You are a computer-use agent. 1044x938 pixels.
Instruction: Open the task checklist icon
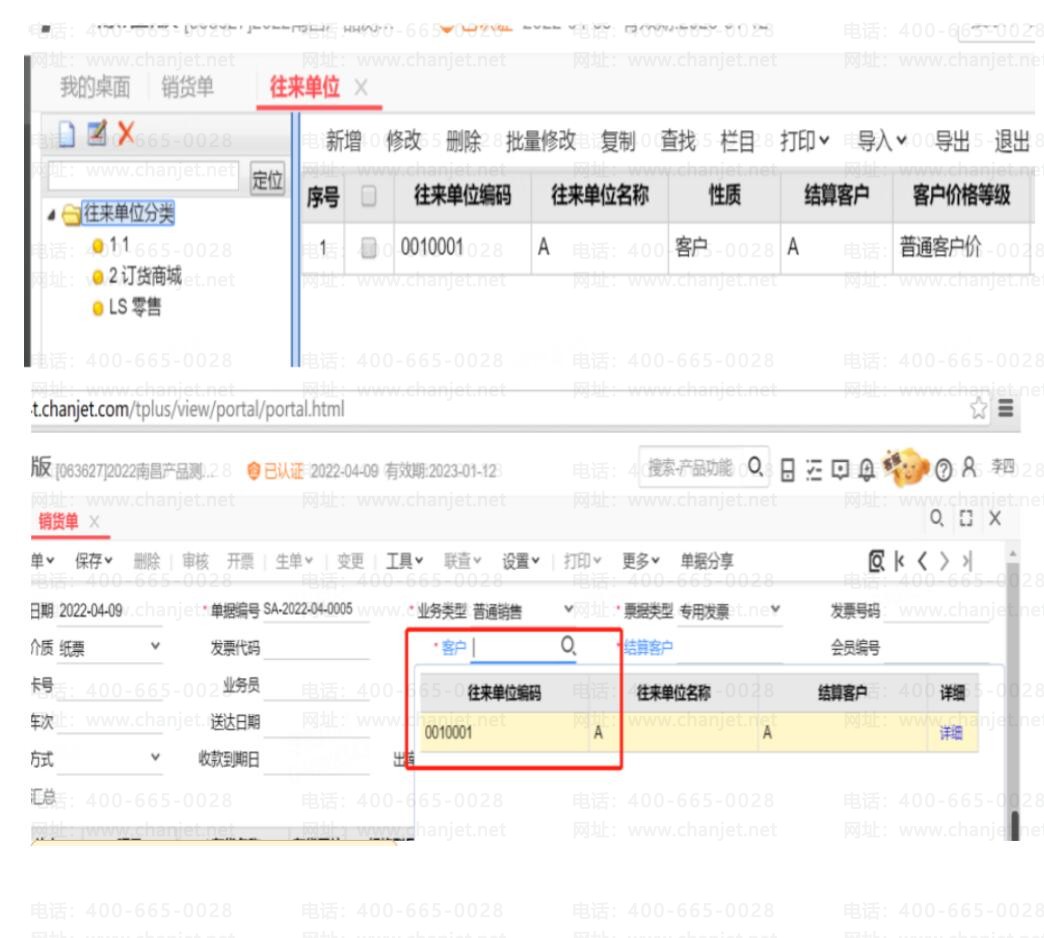coord(814,470)
